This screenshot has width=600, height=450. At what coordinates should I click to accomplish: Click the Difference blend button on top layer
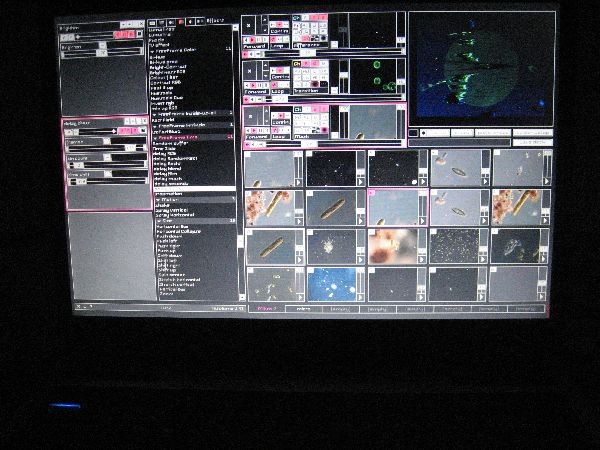tap(308, 44)
